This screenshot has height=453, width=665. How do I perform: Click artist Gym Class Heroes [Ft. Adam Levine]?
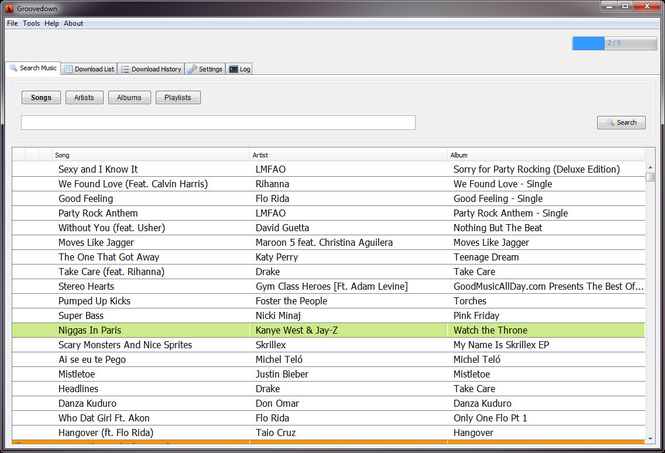[x=332, y=286]
